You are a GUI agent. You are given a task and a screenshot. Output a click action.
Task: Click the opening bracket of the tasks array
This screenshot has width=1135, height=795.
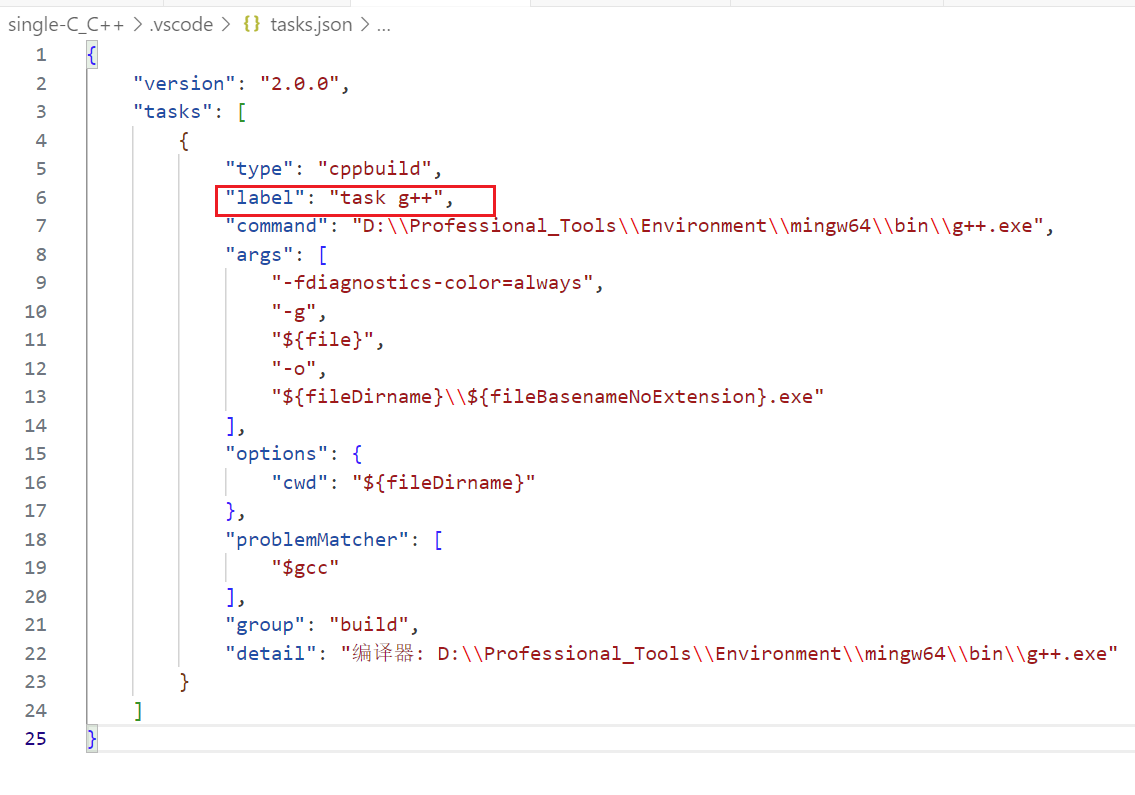(x=241, y=112)
